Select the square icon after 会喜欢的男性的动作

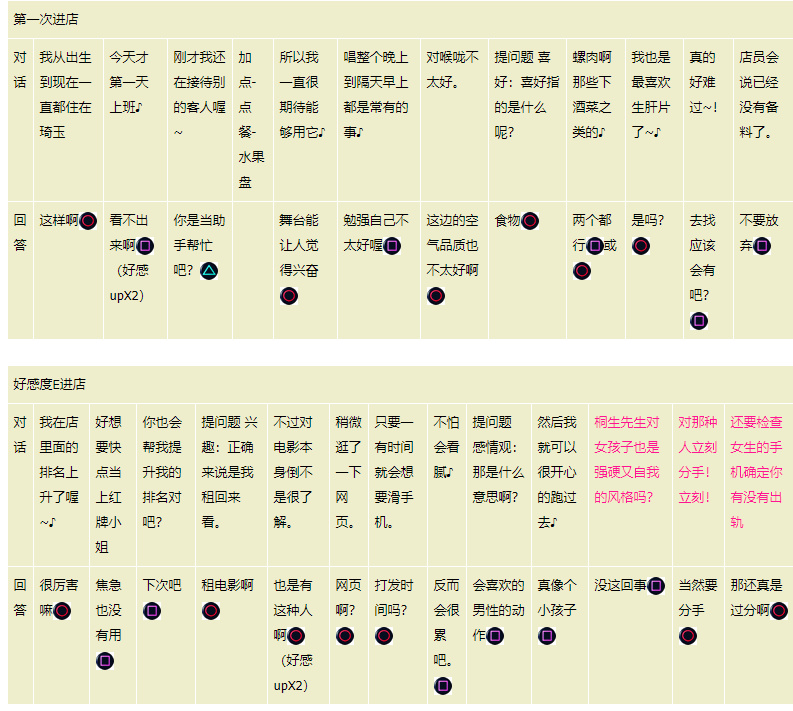click(x=495, y=636)
